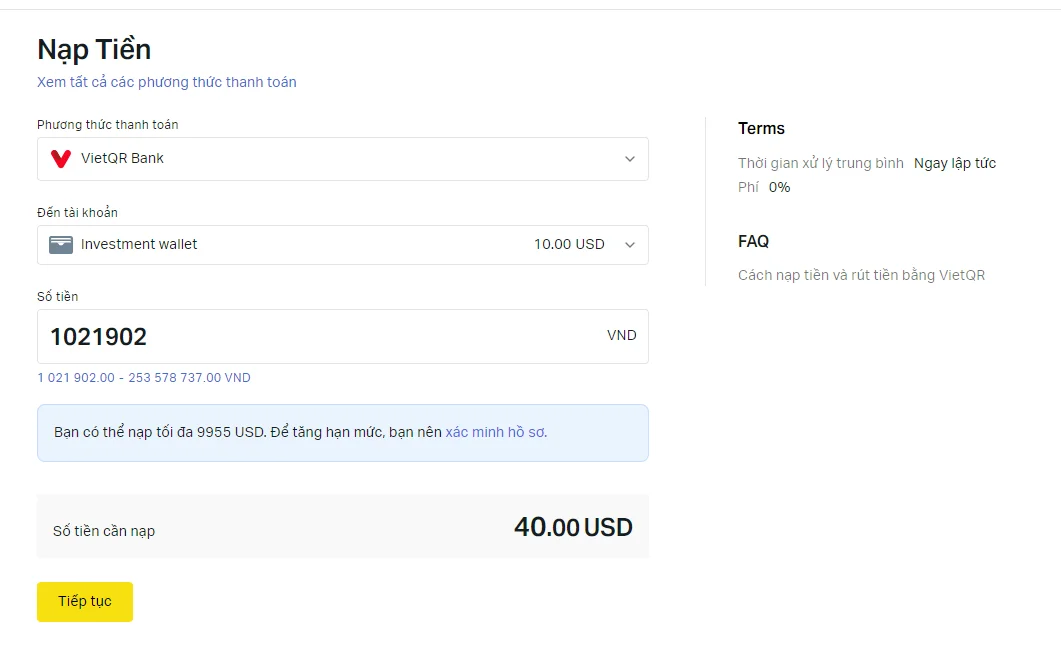Click the 40.00 USD amount to deposit

(x=573, y=527)
